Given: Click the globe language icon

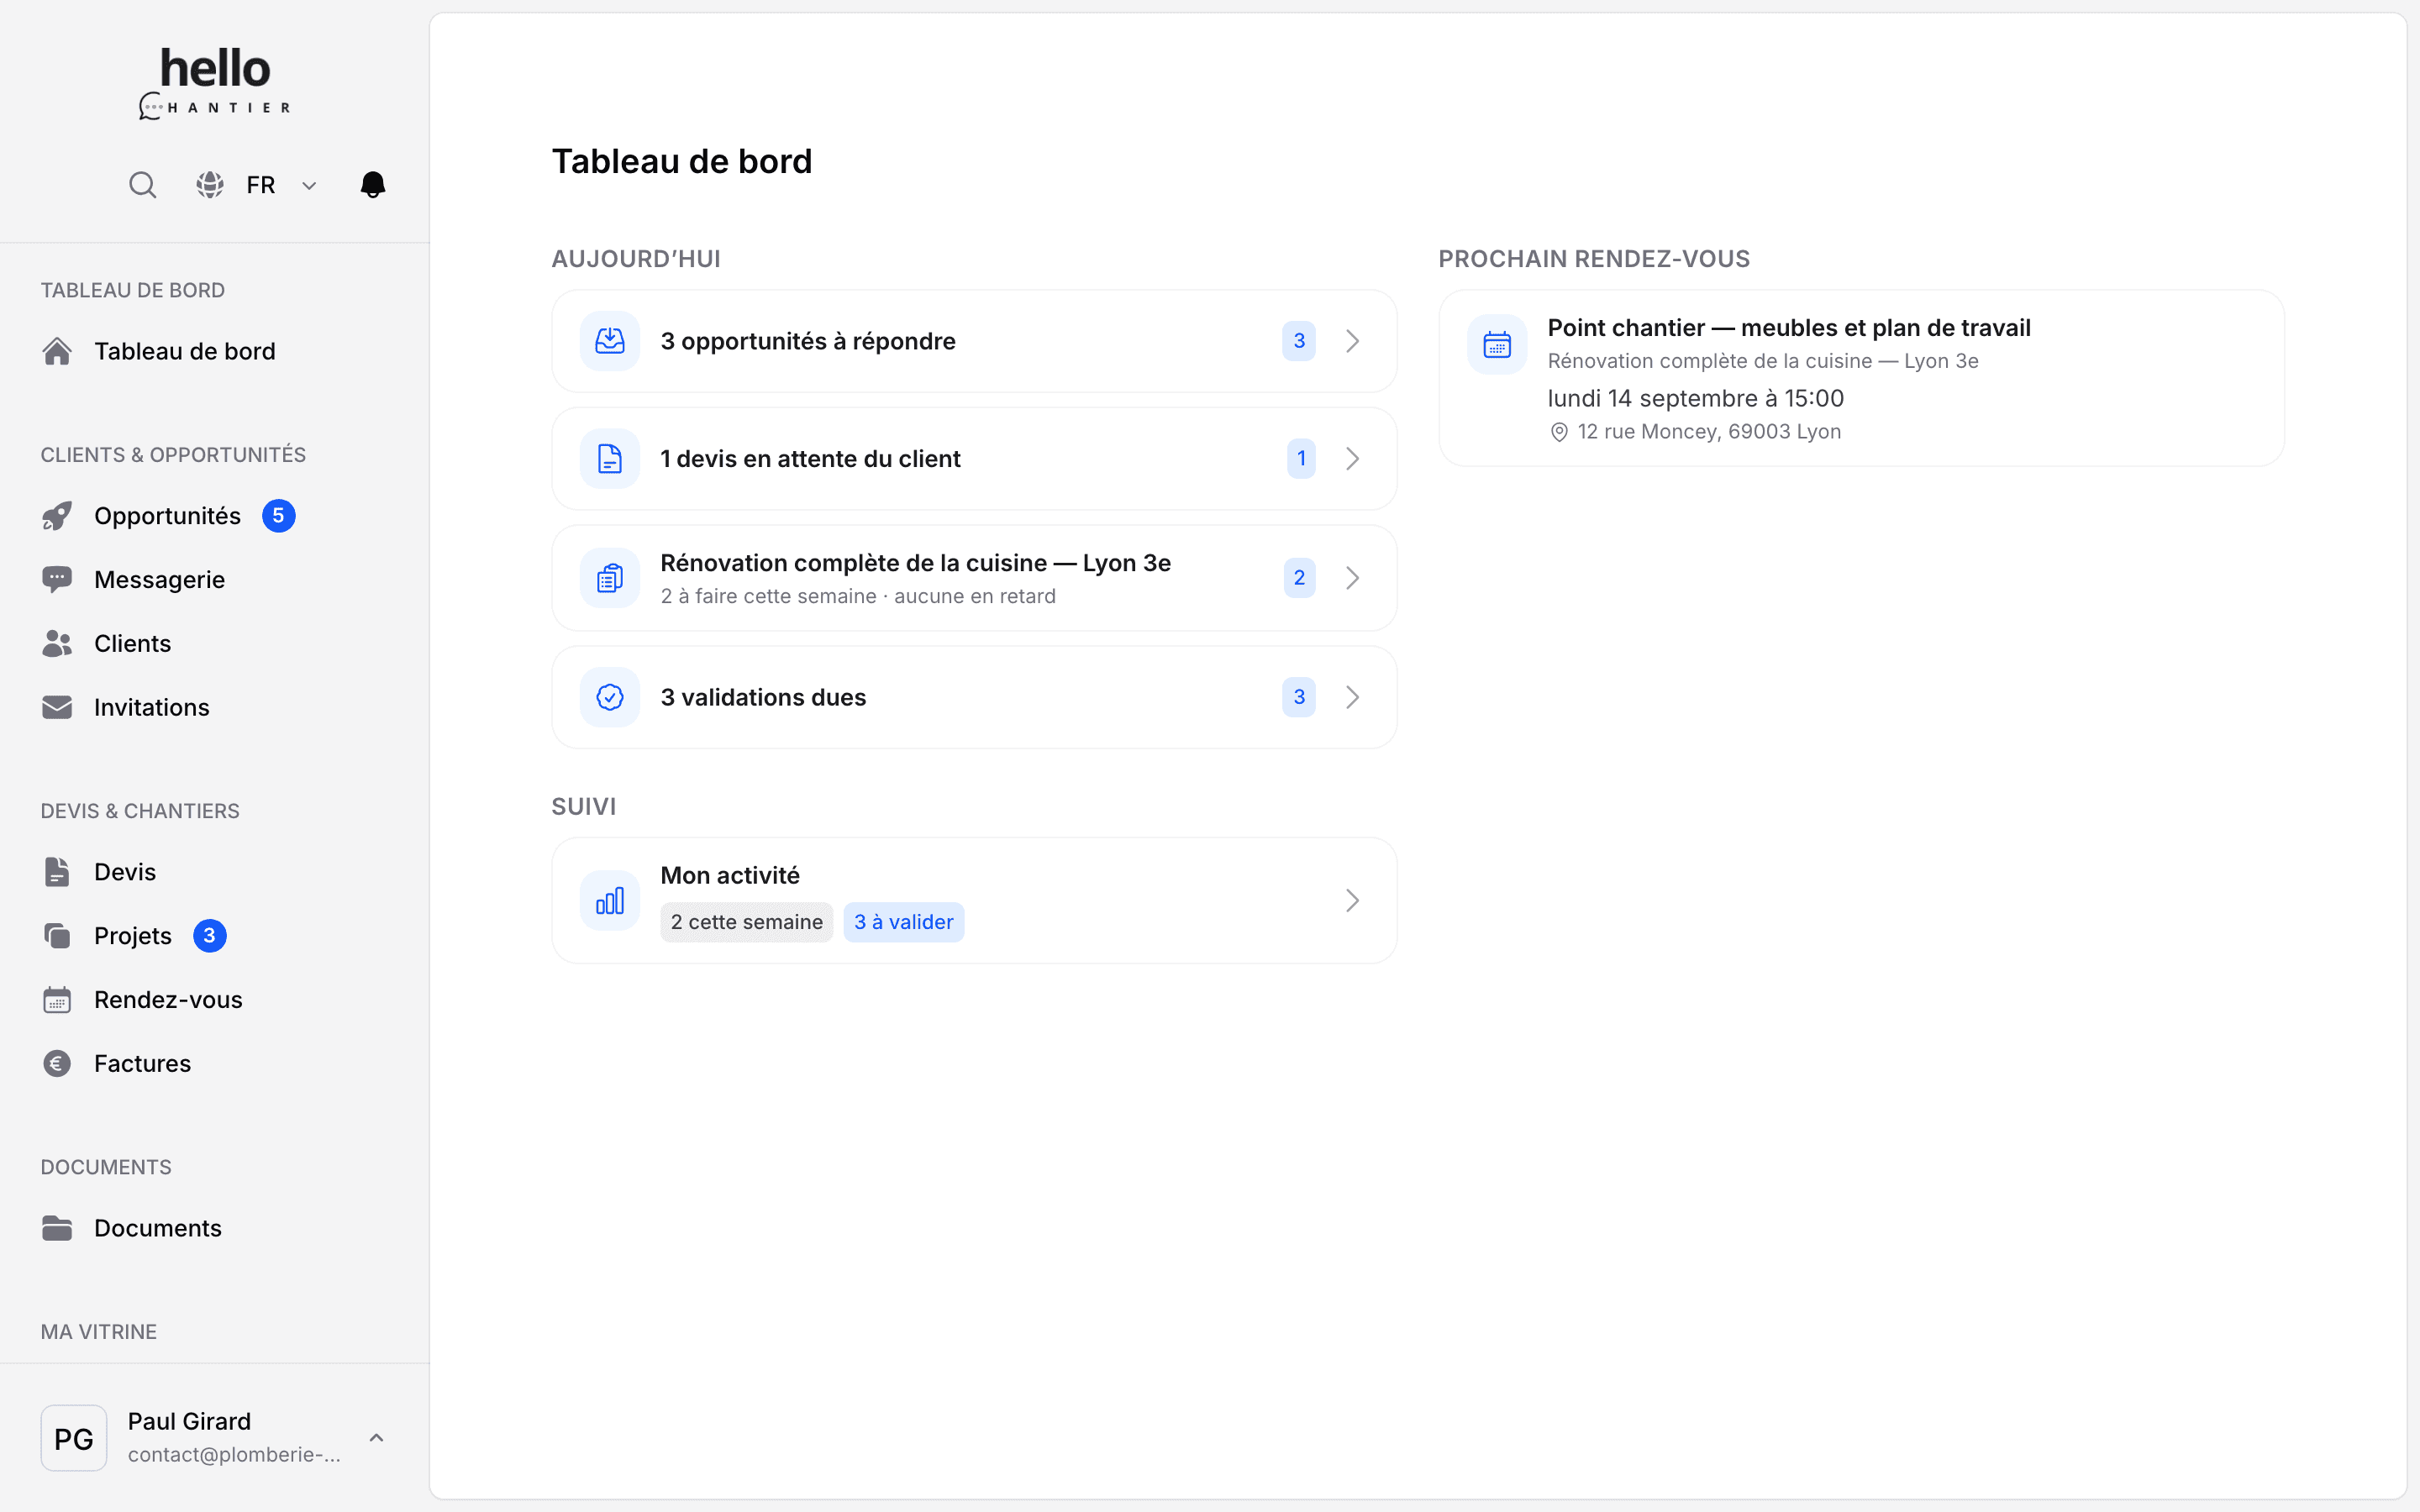Looking at the screenshot, I should point(209,185).
